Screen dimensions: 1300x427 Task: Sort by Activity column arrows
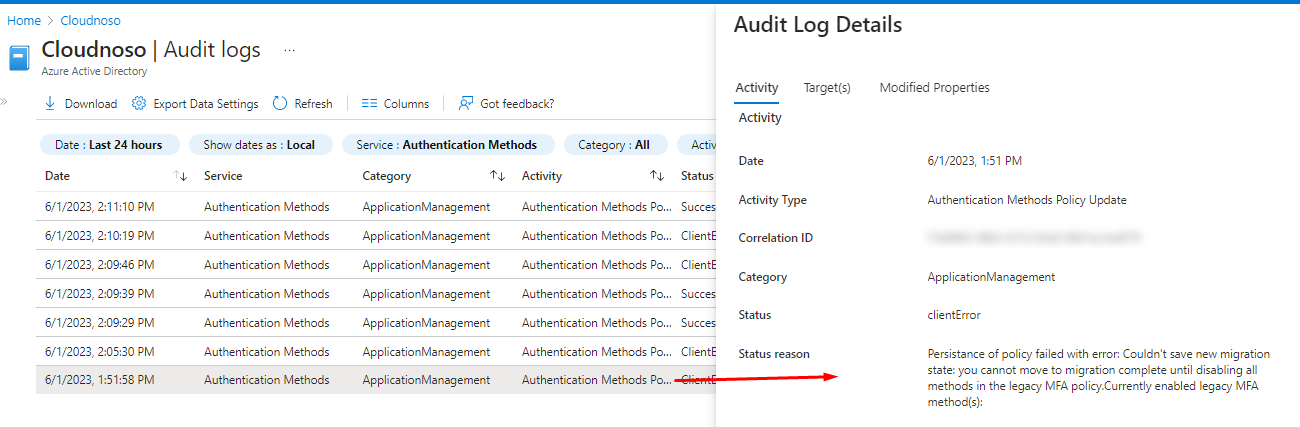pos(657,176)
